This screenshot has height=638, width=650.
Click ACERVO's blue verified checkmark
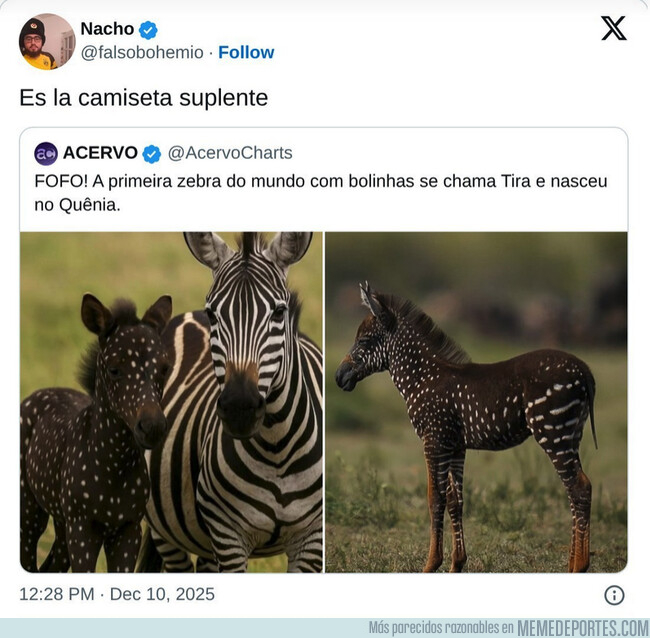(152, 153)
